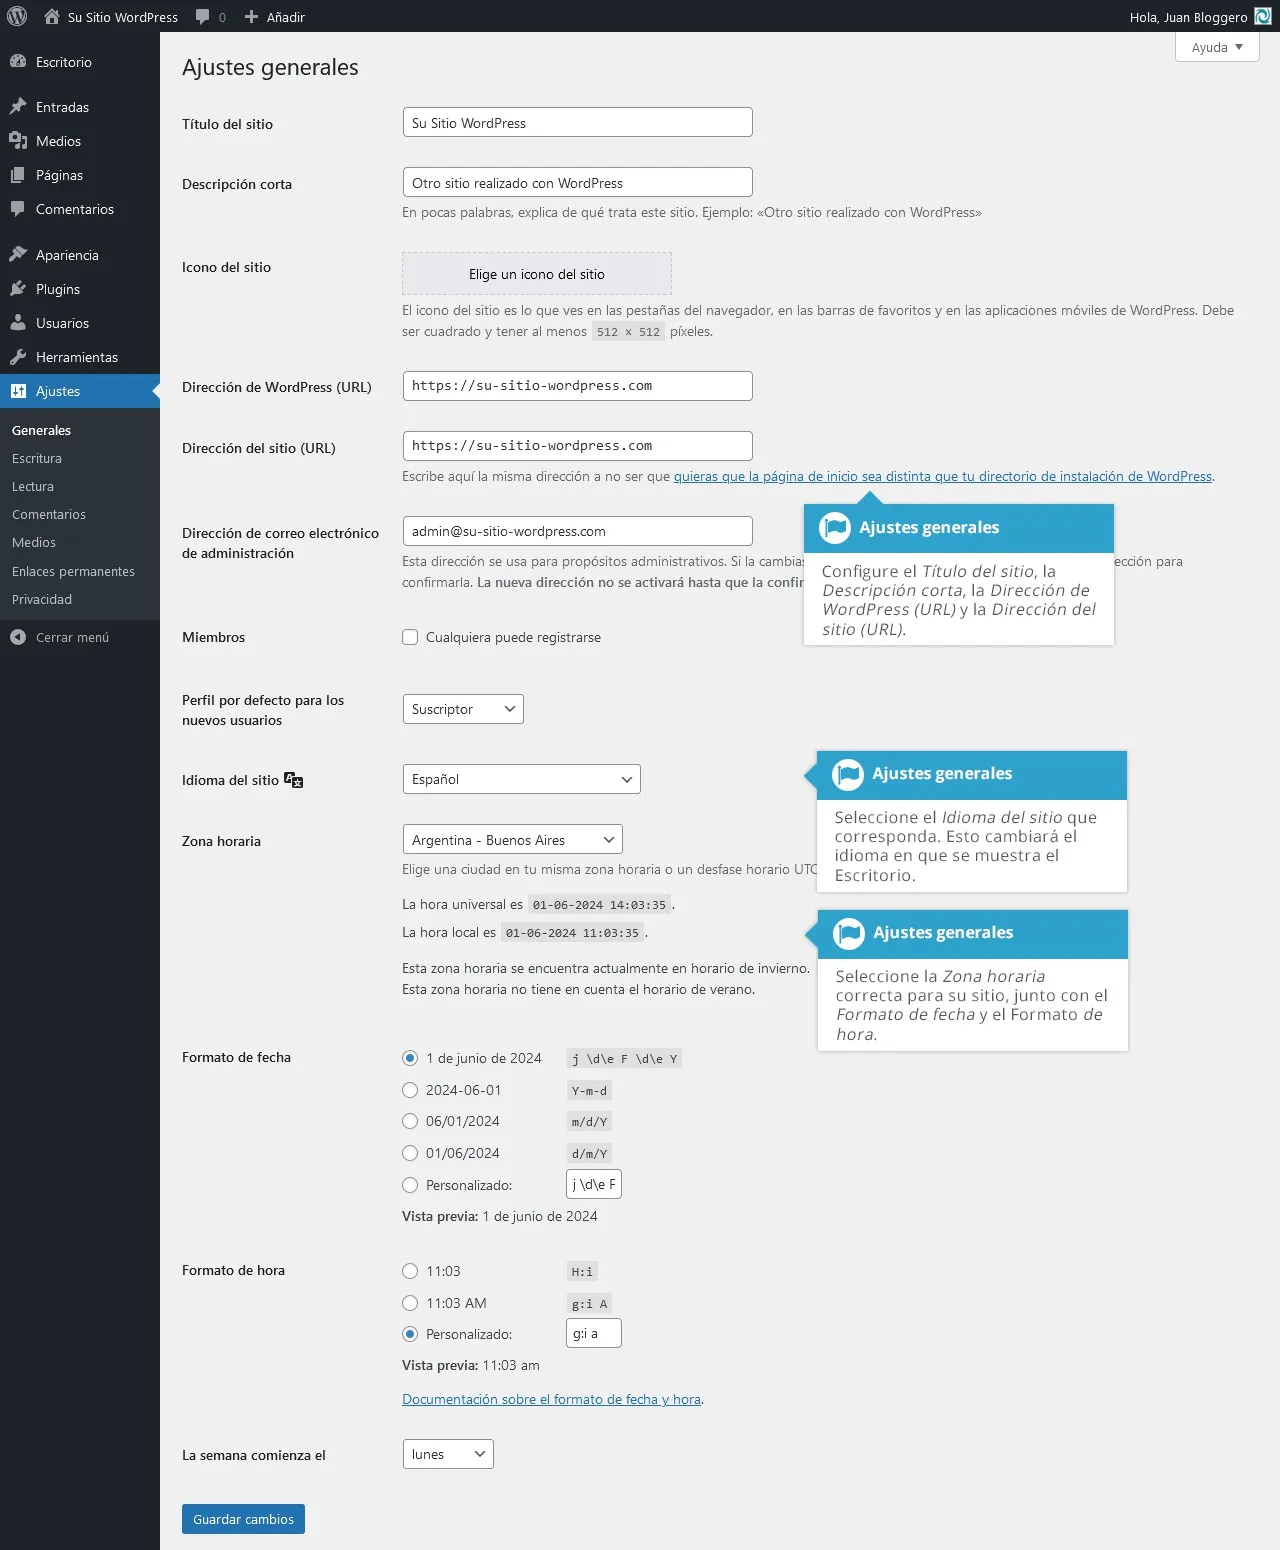Viewport: 1280px width, 1550px height.
Task: Open the Español site language dropdown
Action: point(521,779)
